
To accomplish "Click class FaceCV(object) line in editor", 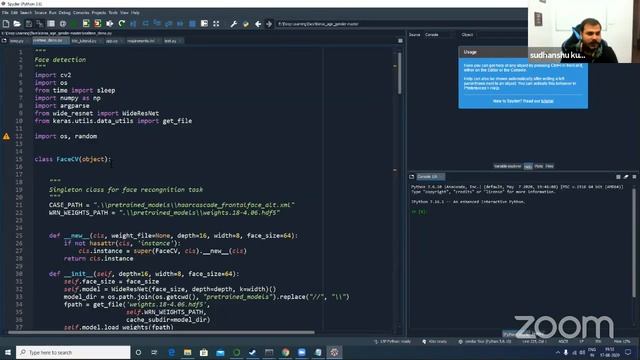I will pyautogui.click(x=73, y=160).
